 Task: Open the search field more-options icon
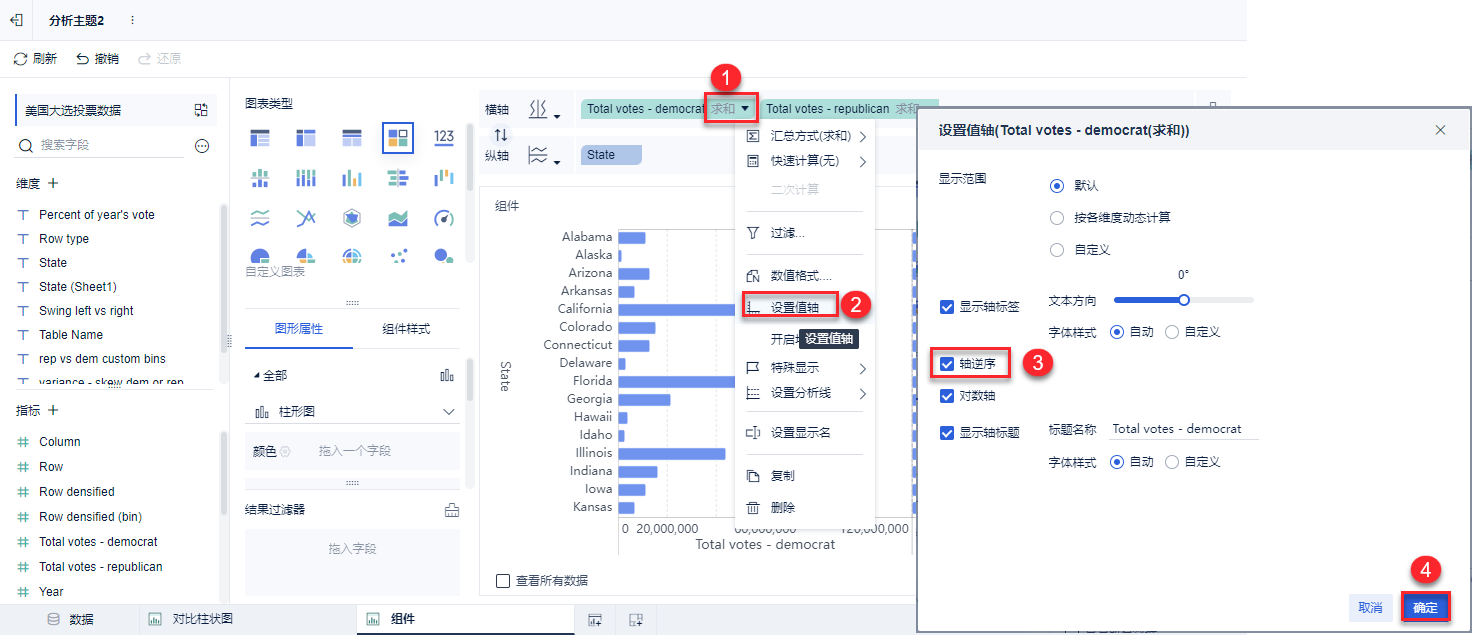(202, 146)
